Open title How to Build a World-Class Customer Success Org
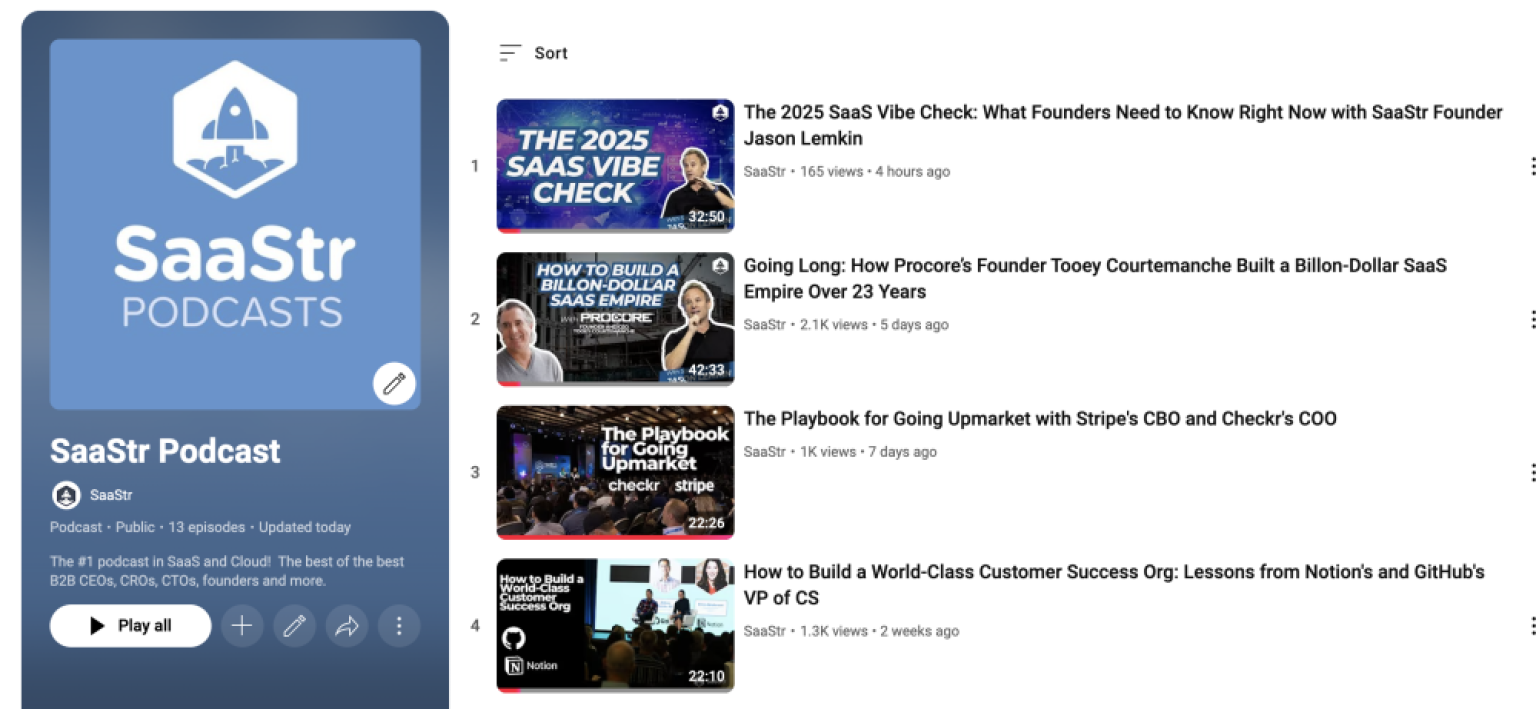The image size is (1536, 709). [x=1114, y=585]
